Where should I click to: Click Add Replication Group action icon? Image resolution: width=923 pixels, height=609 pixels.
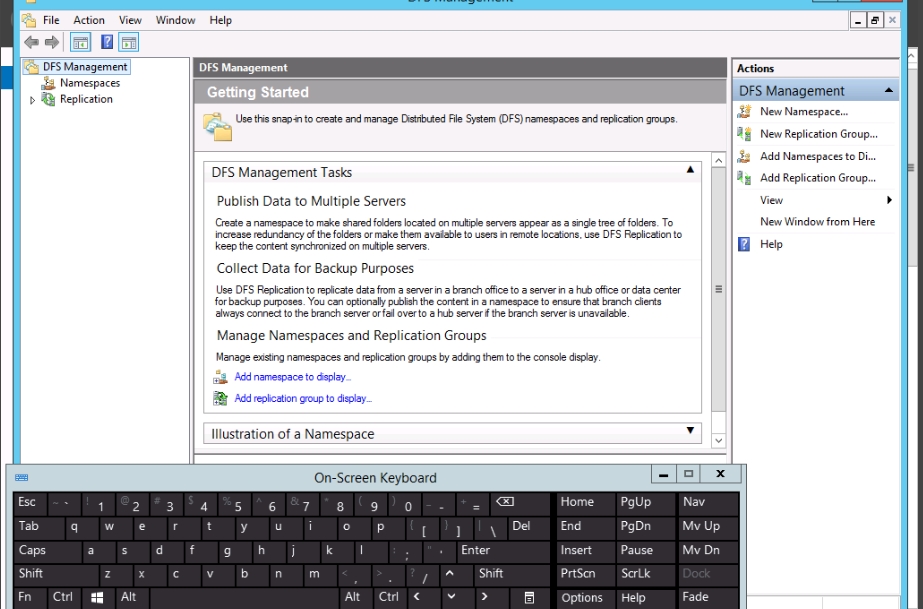click(744, 178)
